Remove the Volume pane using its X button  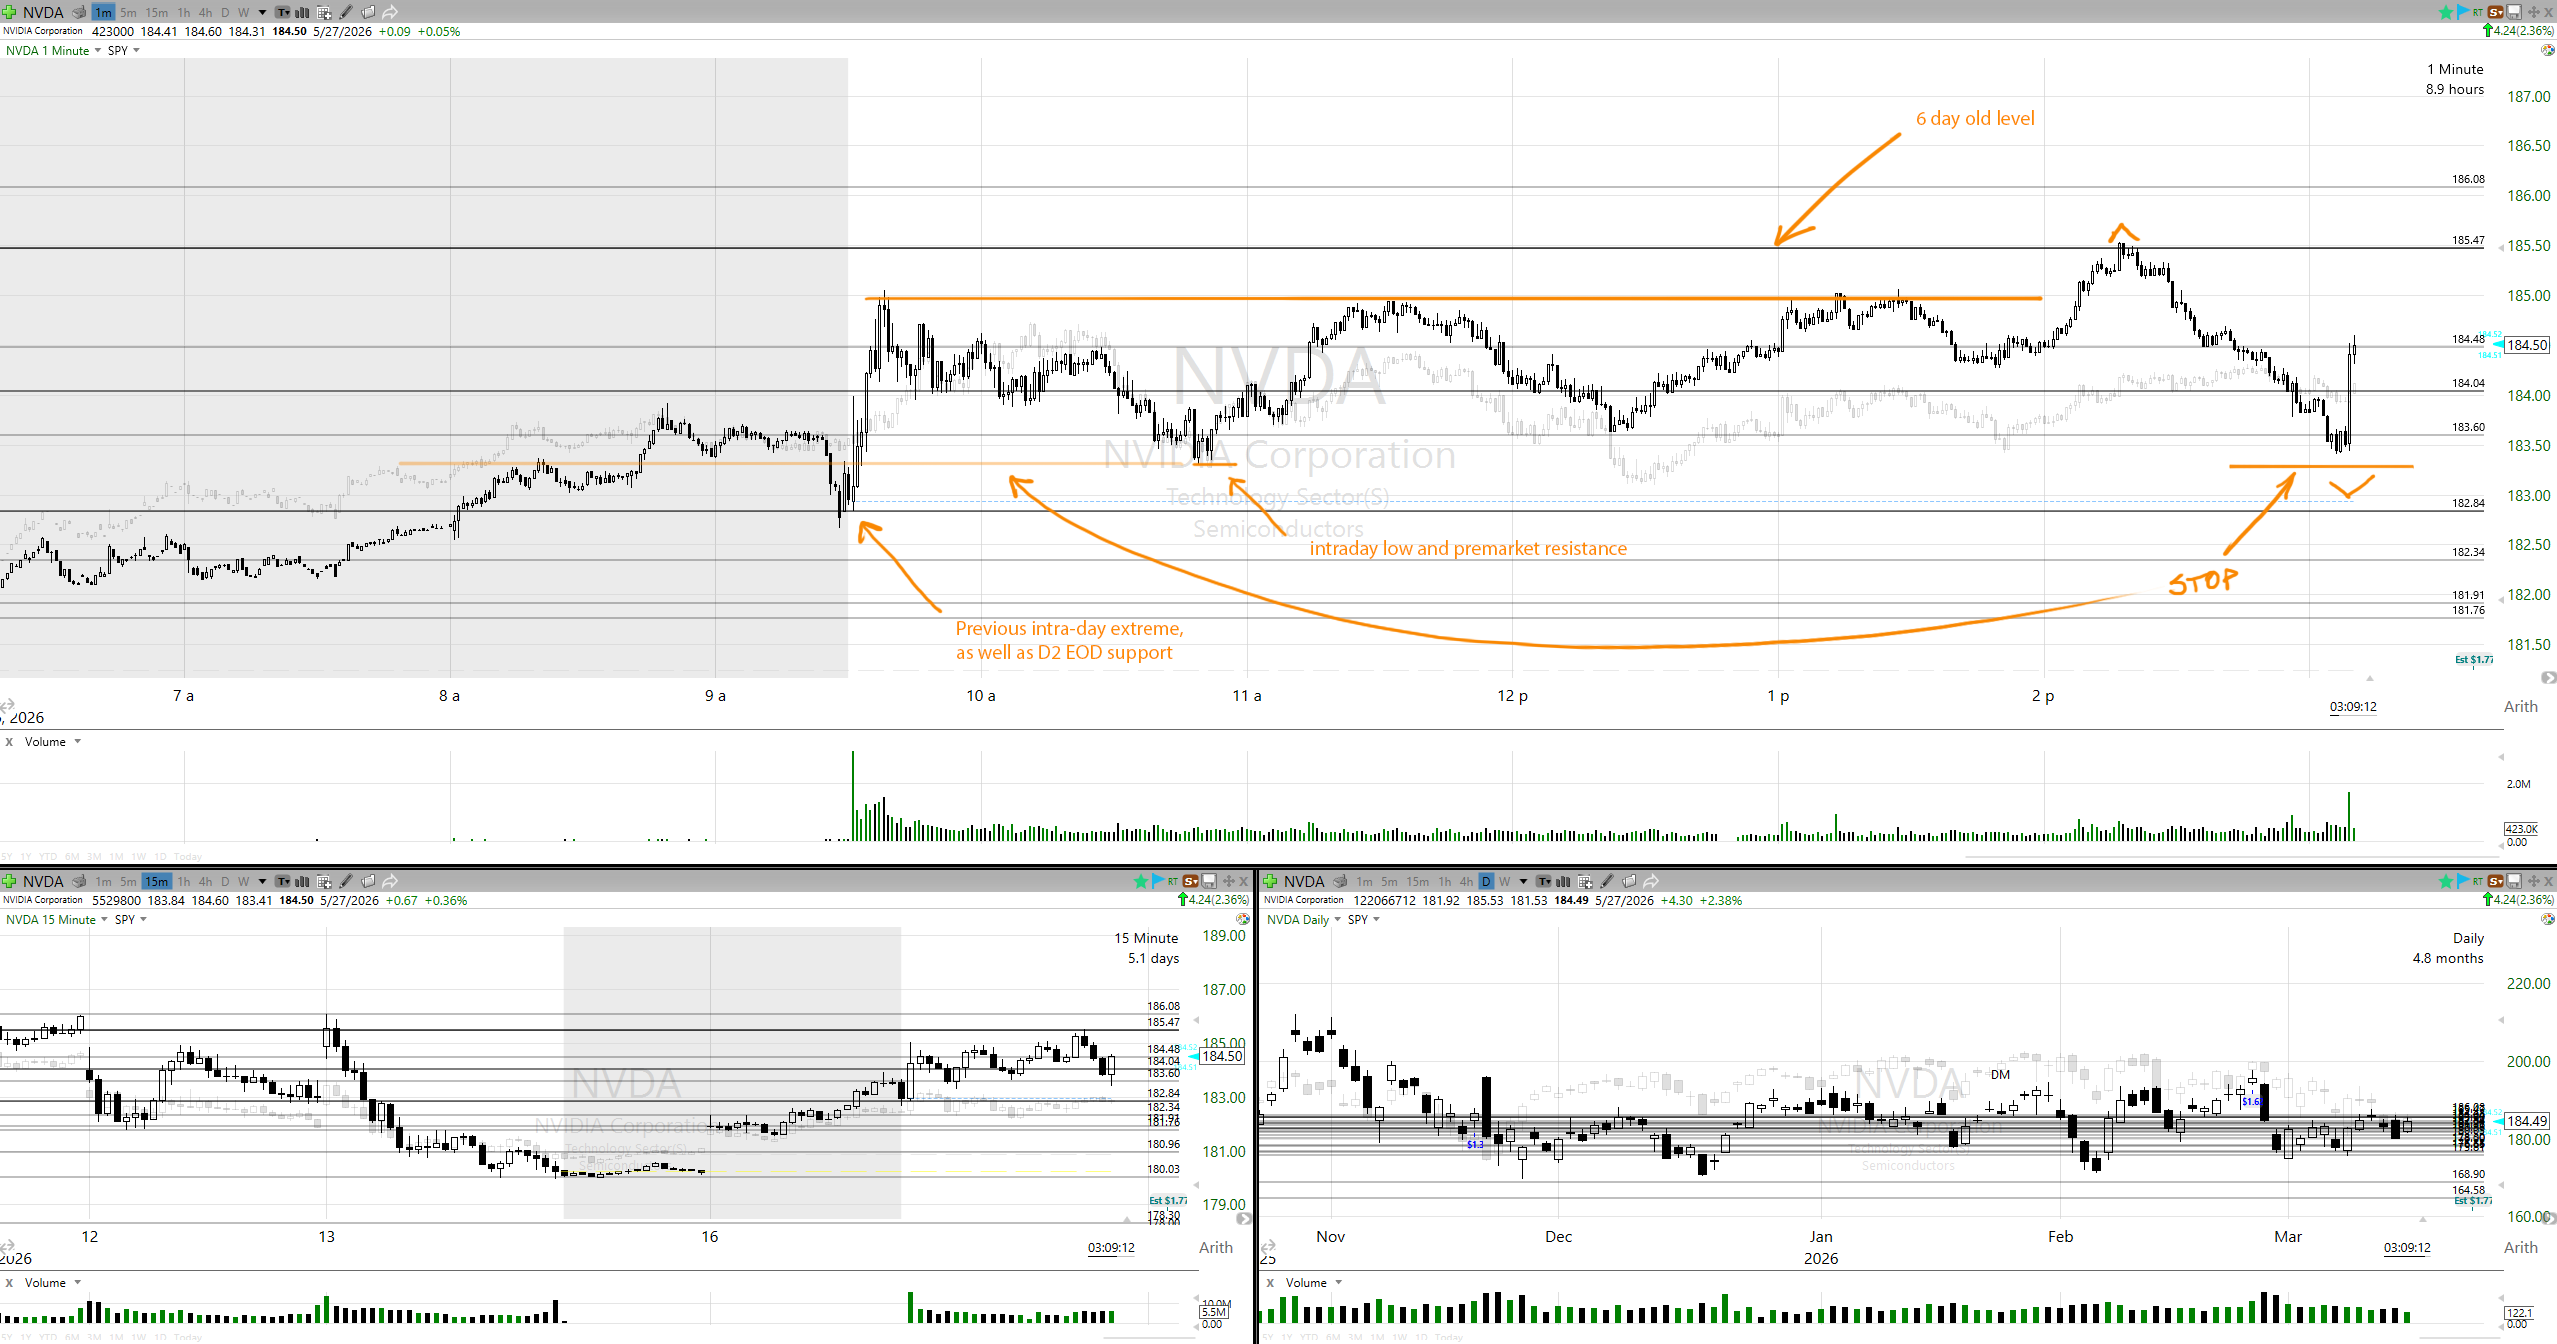pos(10,741)
